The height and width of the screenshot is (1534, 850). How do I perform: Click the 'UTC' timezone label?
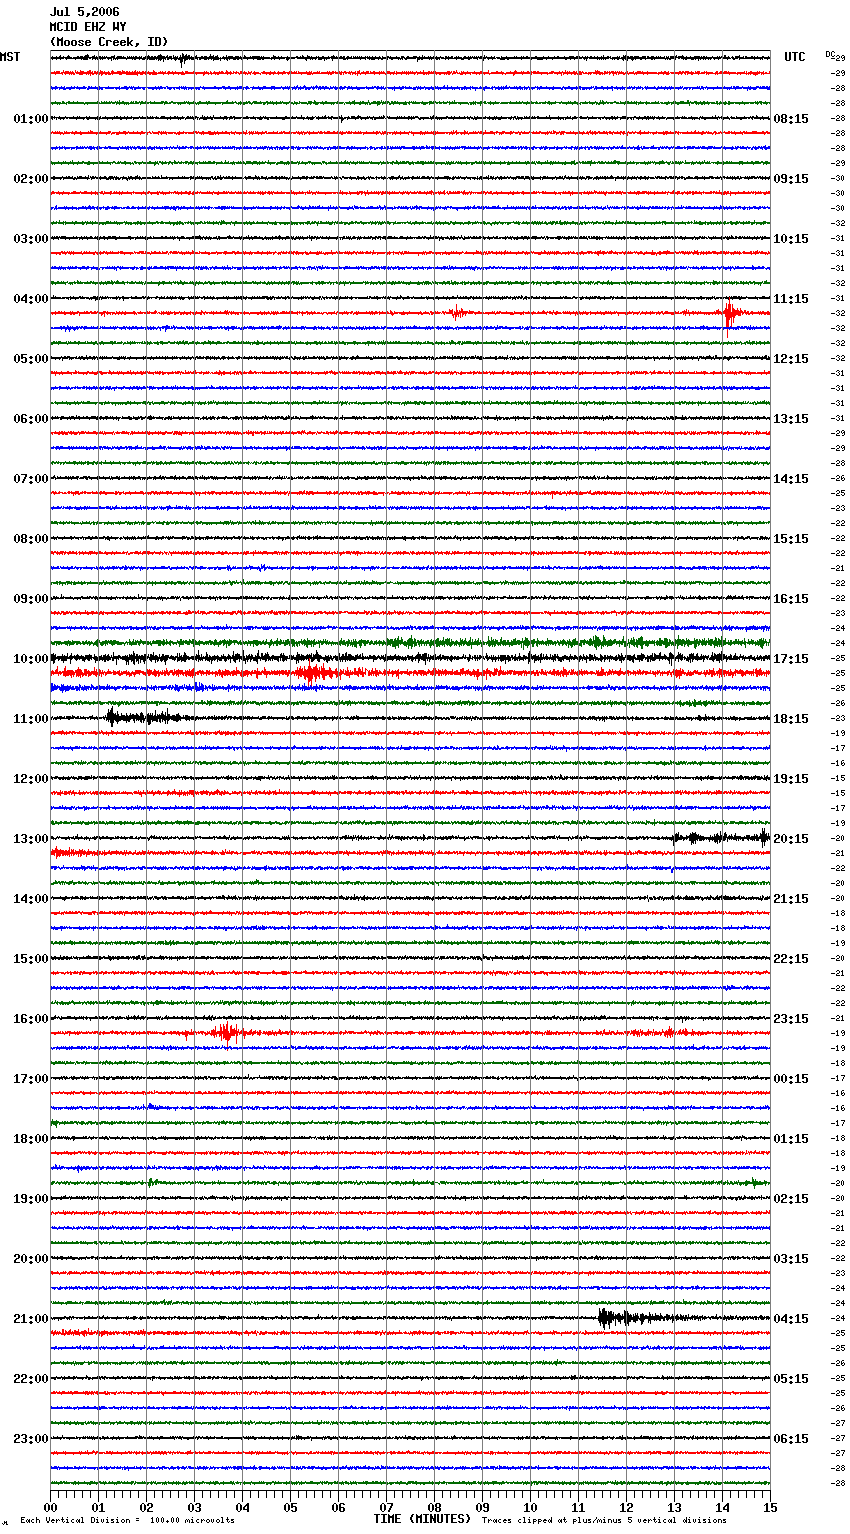[x=795, y=57]
